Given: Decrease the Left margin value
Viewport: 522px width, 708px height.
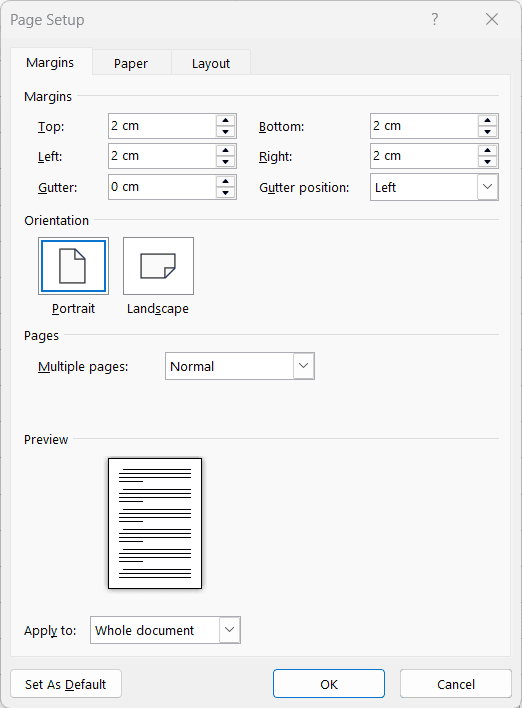Looking at the screenshot, I should click(x=225, y=162).
